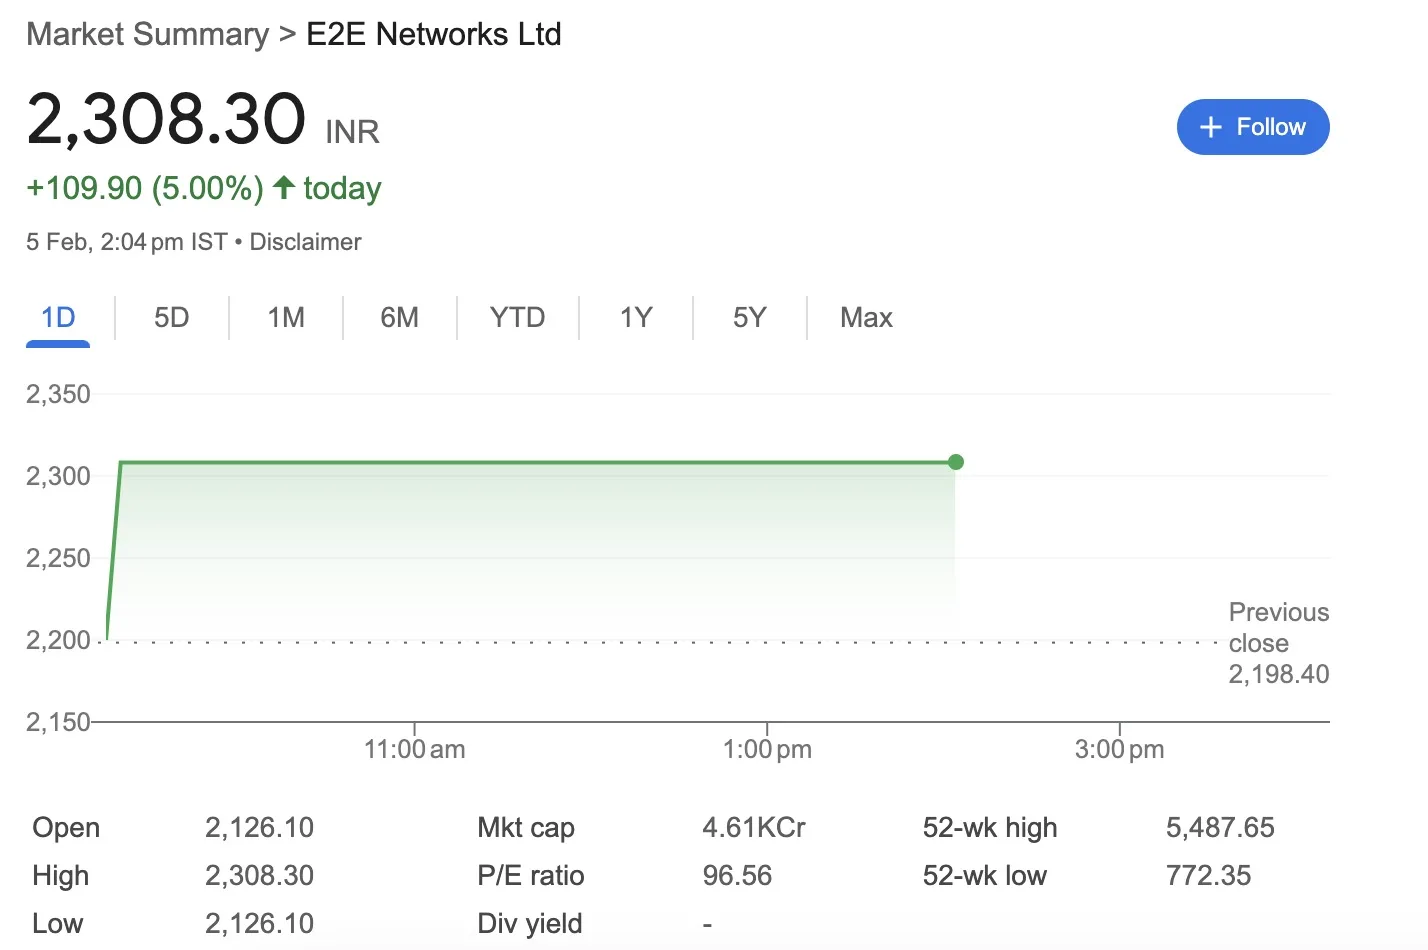Click the 52-wk high value 5,487.65
The width and height of the screenshot is (1428, 950).
[x=1220, y=828]
